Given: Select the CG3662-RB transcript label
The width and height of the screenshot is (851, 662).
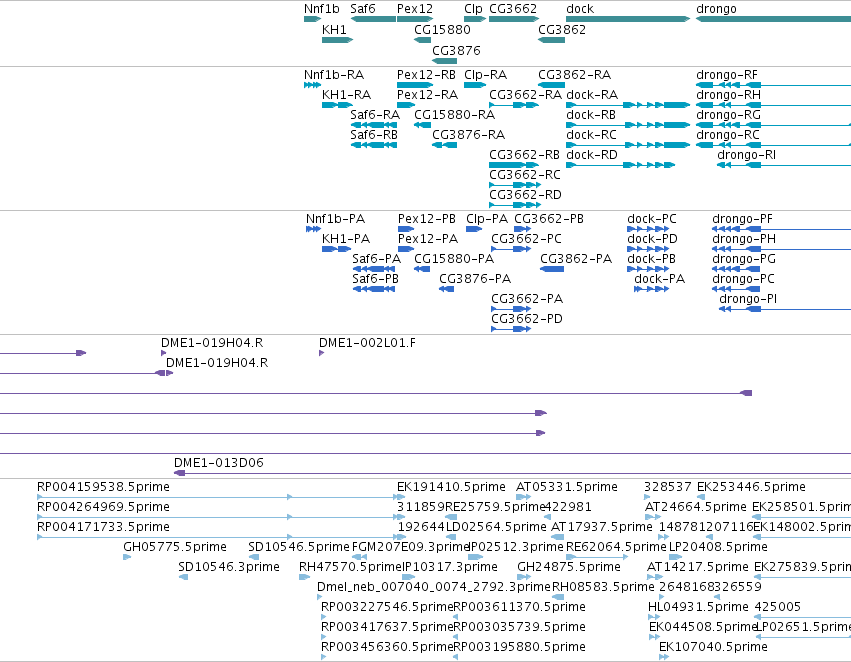Looking at the screenshot, I should coord(524,155).
